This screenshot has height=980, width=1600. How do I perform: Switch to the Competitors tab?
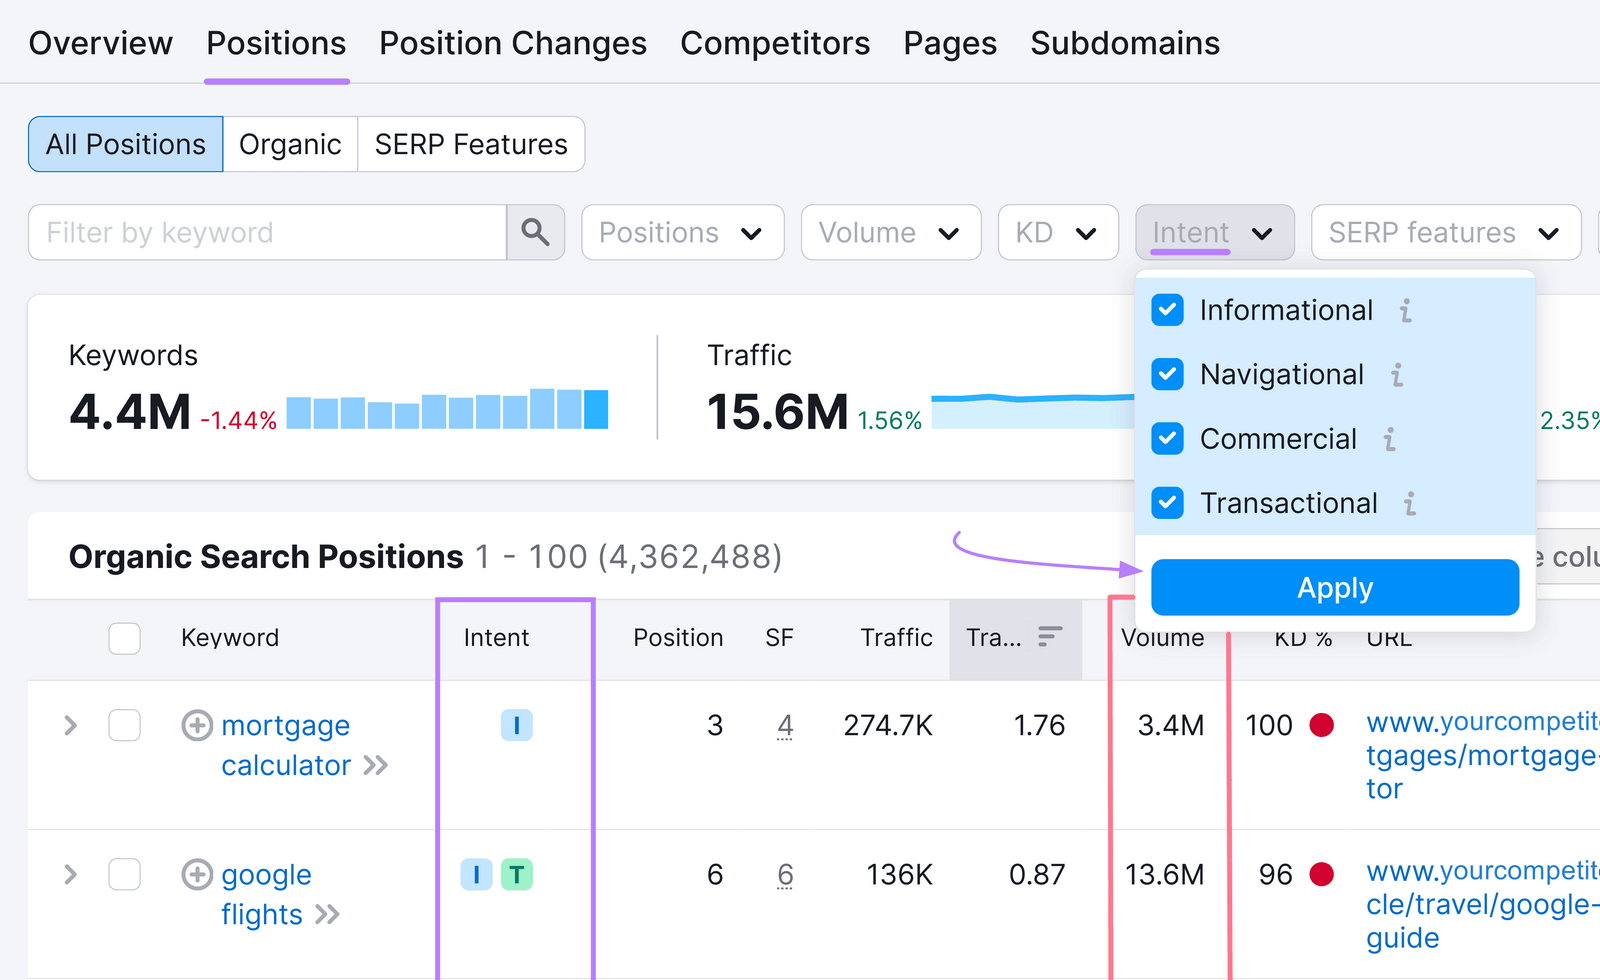click(775, 42)
